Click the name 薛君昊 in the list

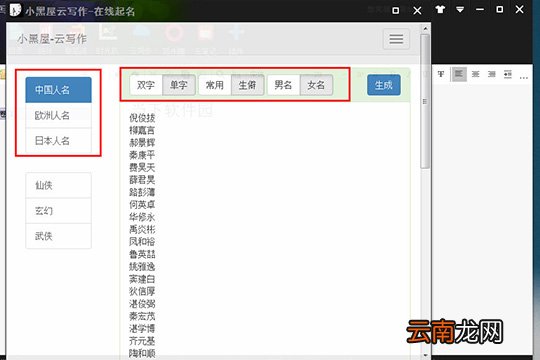(142, 180)
